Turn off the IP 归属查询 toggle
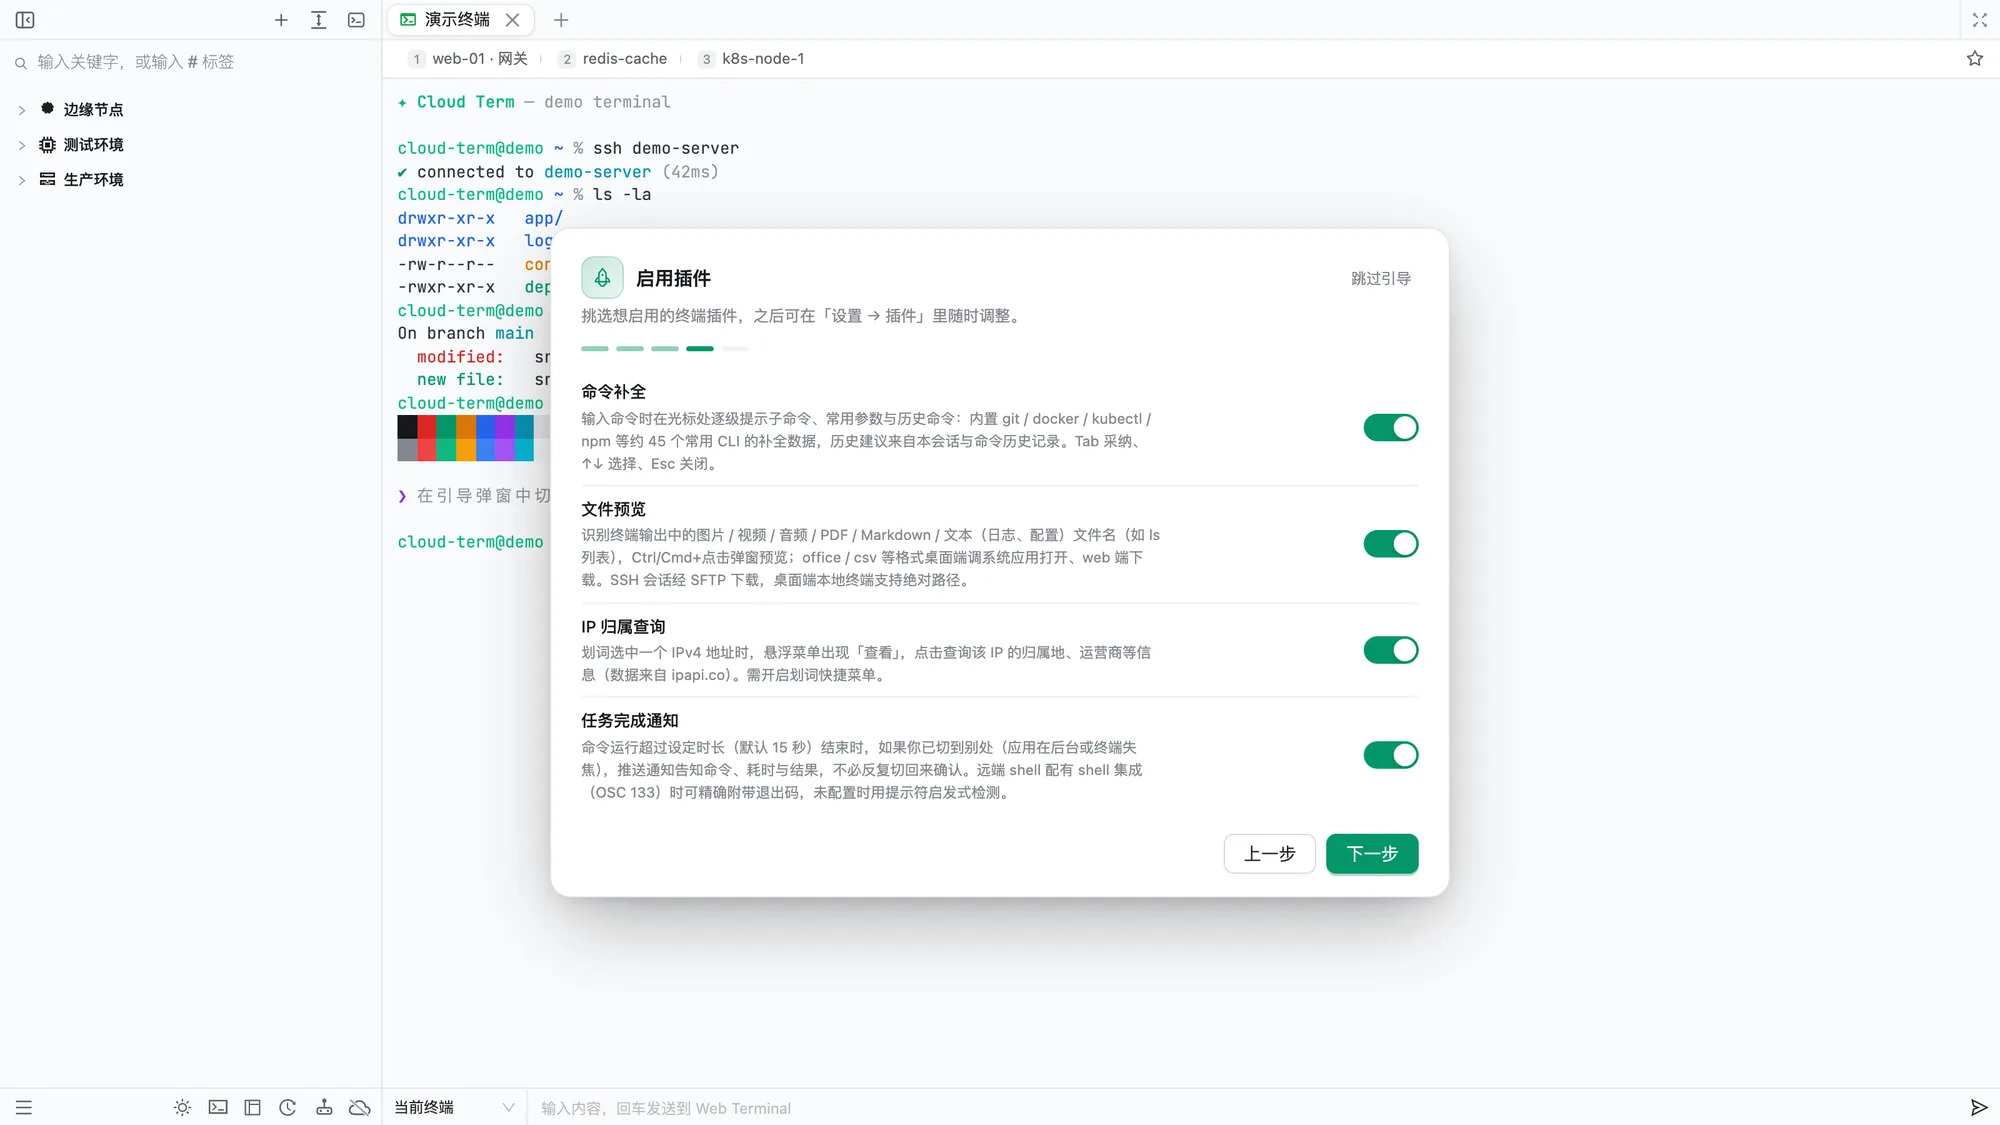The height and width of the screenshot is (1125, 2000). click(1390, 650)
